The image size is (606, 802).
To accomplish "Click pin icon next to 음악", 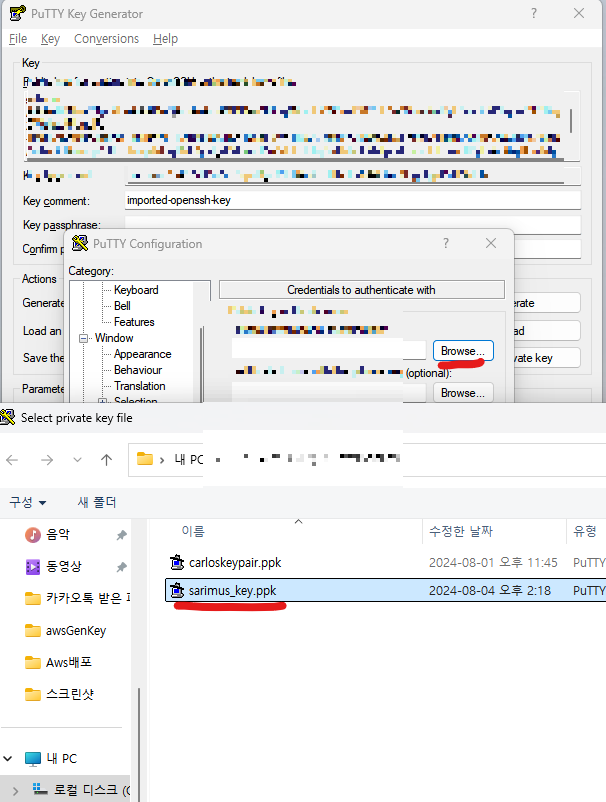I will point(121,535).
